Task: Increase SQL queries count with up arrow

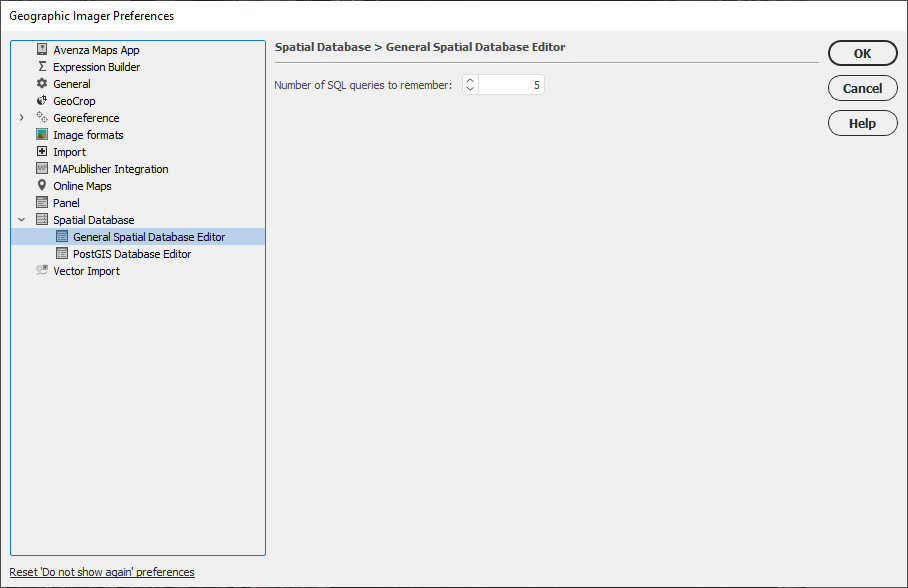Action: click(x=470, y=81)
